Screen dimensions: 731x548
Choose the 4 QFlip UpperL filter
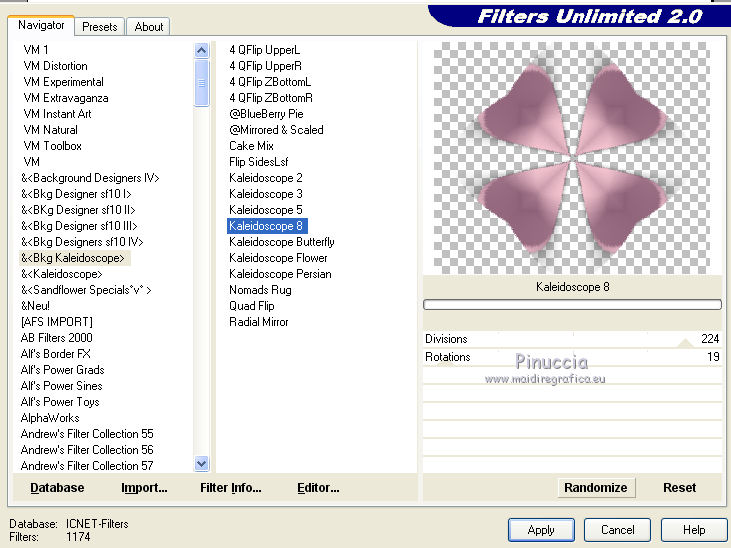click(264, 49)
